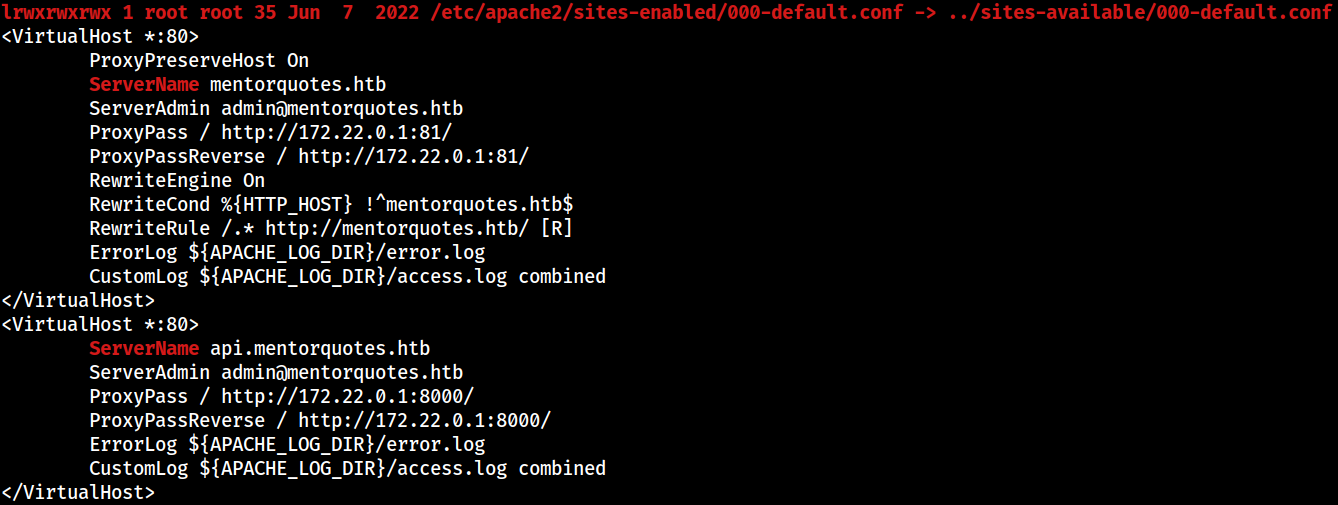Click the ProxyPreserveHost On line
Viewport: 1338px width, 505px height.
199,60
